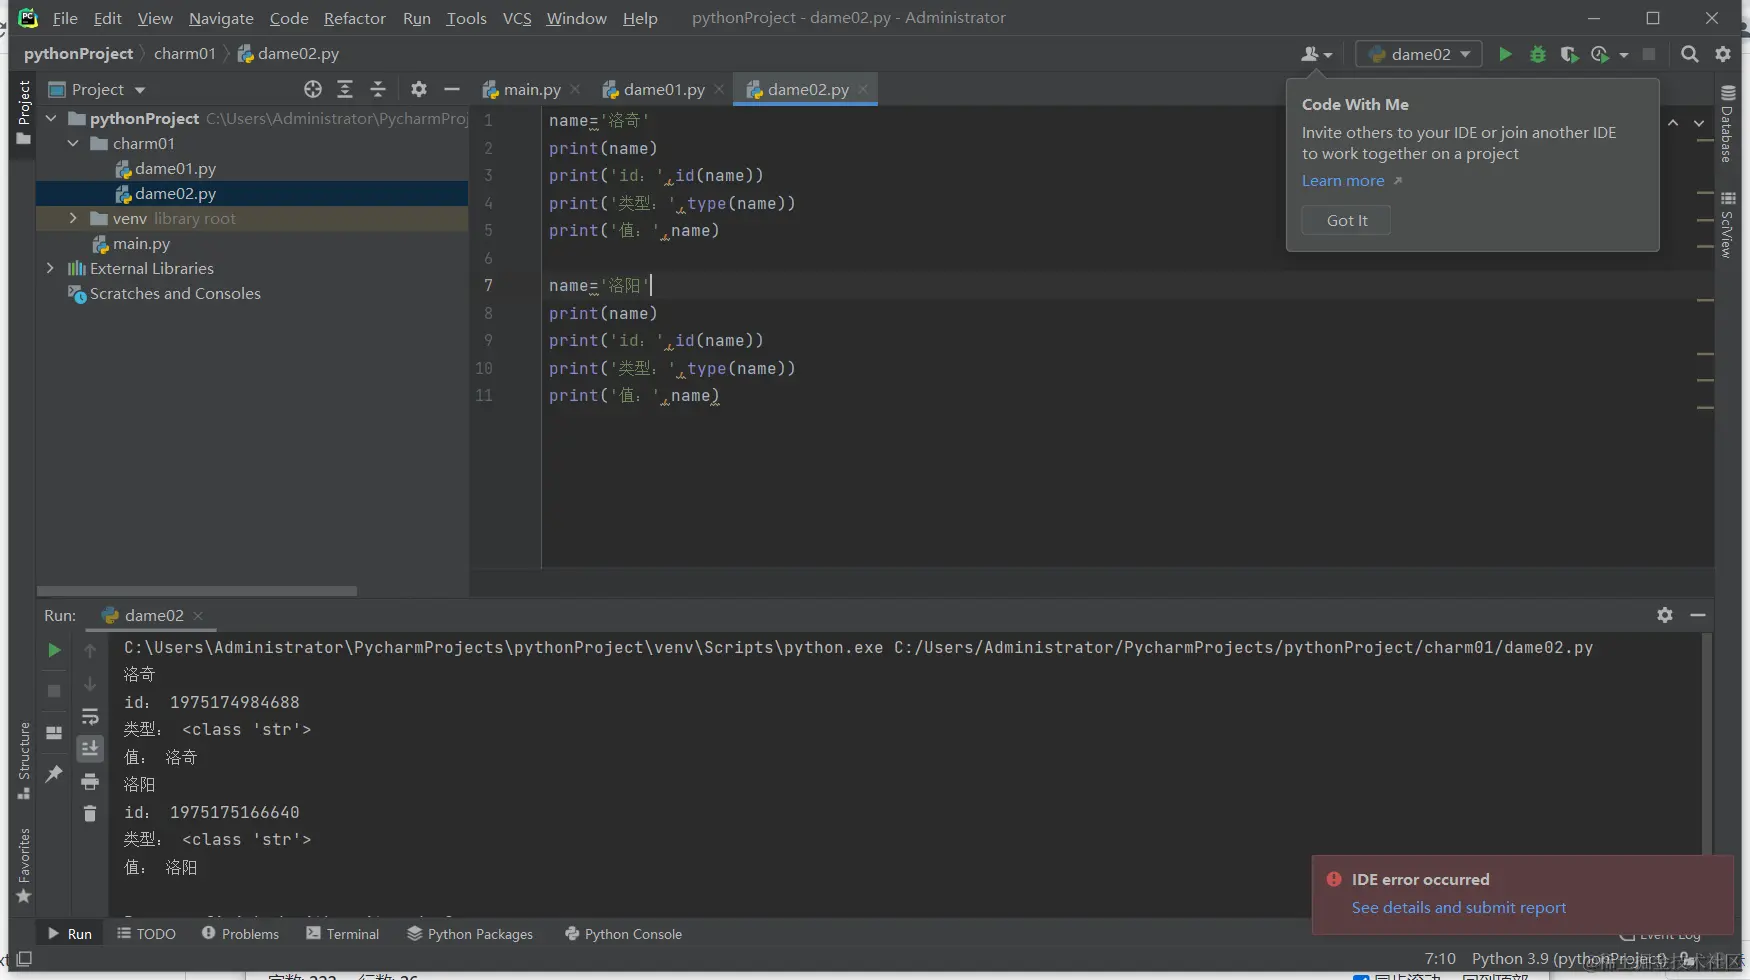Click the locate file target icon
This screenshot has width=1750, height=980.
click(313, 89)
